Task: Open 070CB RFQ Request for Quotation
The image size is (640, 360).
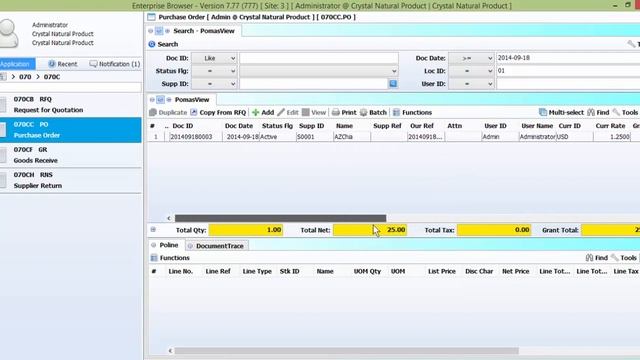Action: click(x=71, y=104)
